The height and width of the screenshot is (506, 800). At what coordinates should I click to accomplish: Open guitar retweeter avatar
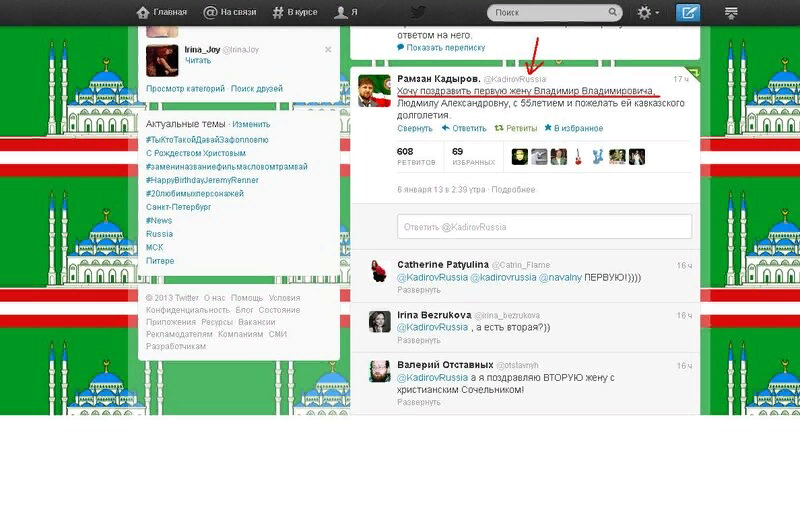(x=578, y=157)
